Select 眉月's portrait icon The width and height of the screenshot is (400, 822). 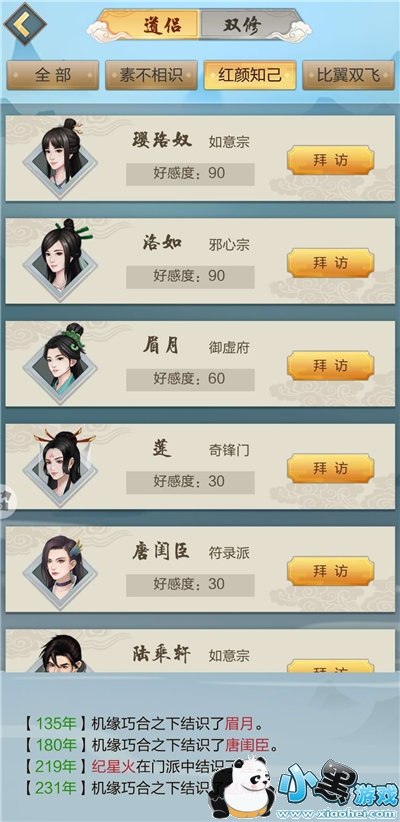click(x=60, y=363)
